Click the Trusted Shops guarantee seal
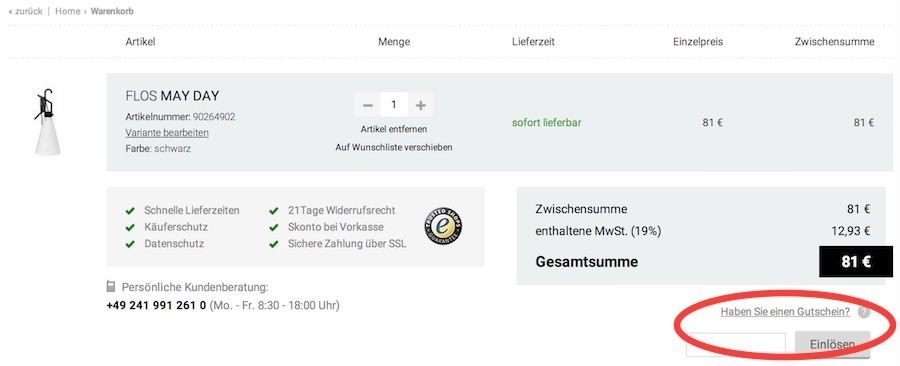Screen dimensions: 900x366 443,227
